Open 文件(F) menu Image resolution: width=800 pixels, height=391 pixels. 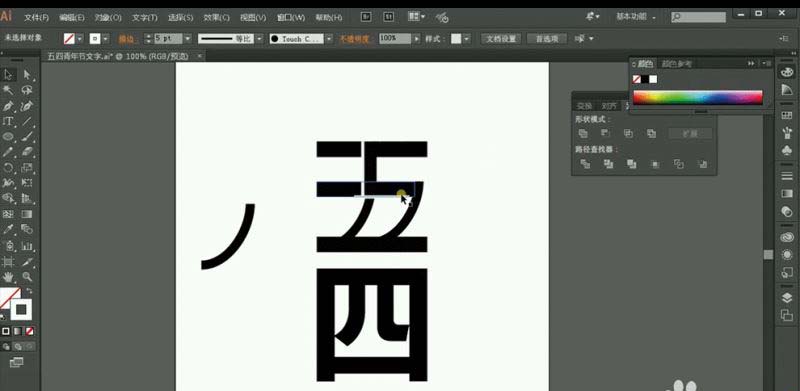[36, 17]
